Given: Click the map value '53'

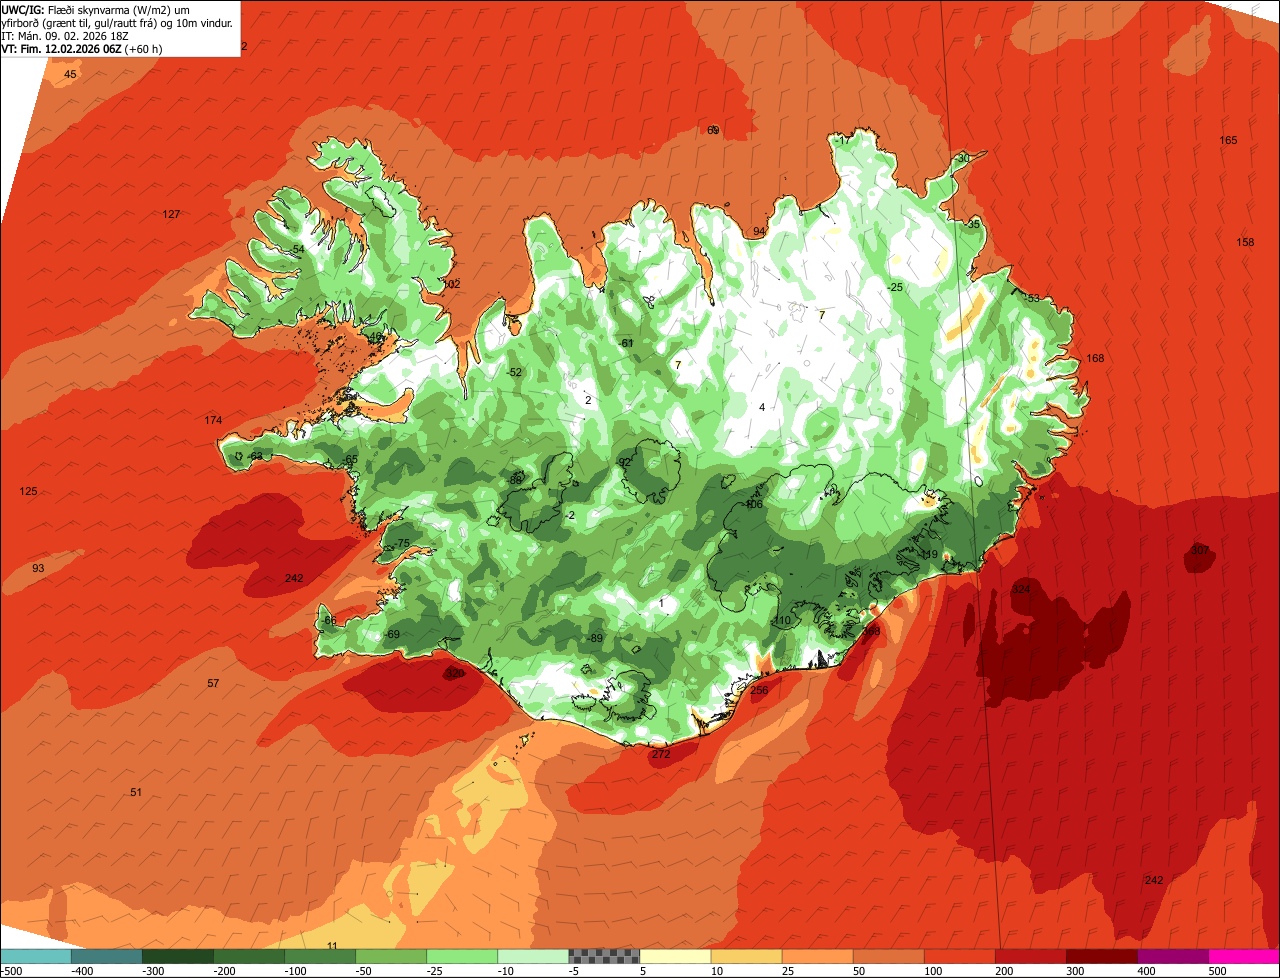Looking at the screenshot, I should click(1033, 299).
